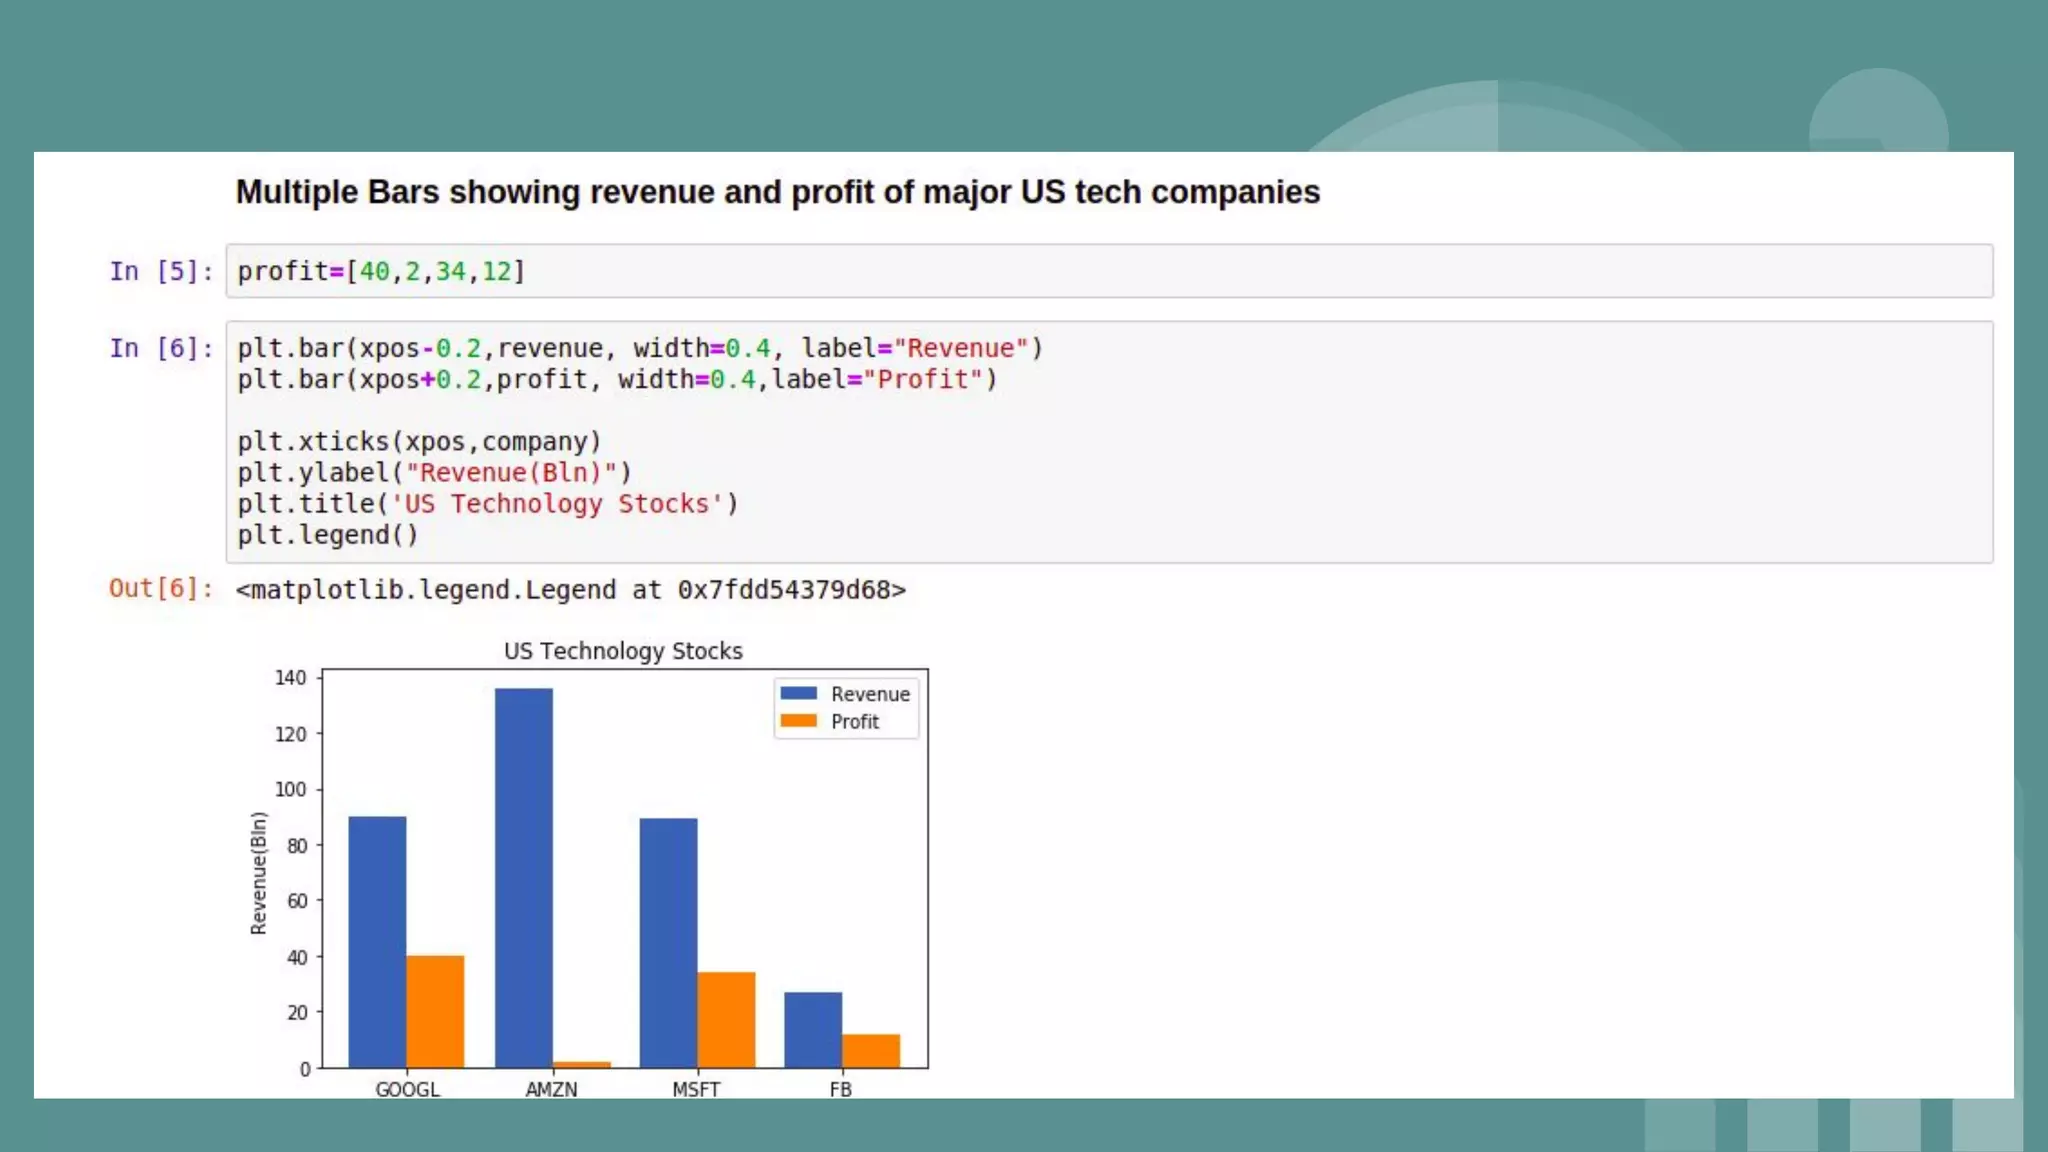Click the FB x-axis tick label
This screenshot has height=1152, width=2048.
[840, 1088]
